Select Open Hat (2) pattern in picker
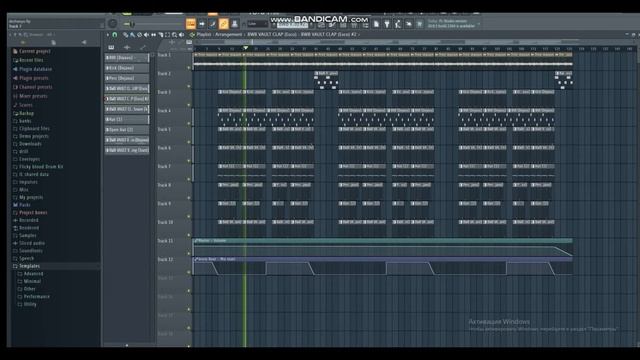 (x=127, y=130)
